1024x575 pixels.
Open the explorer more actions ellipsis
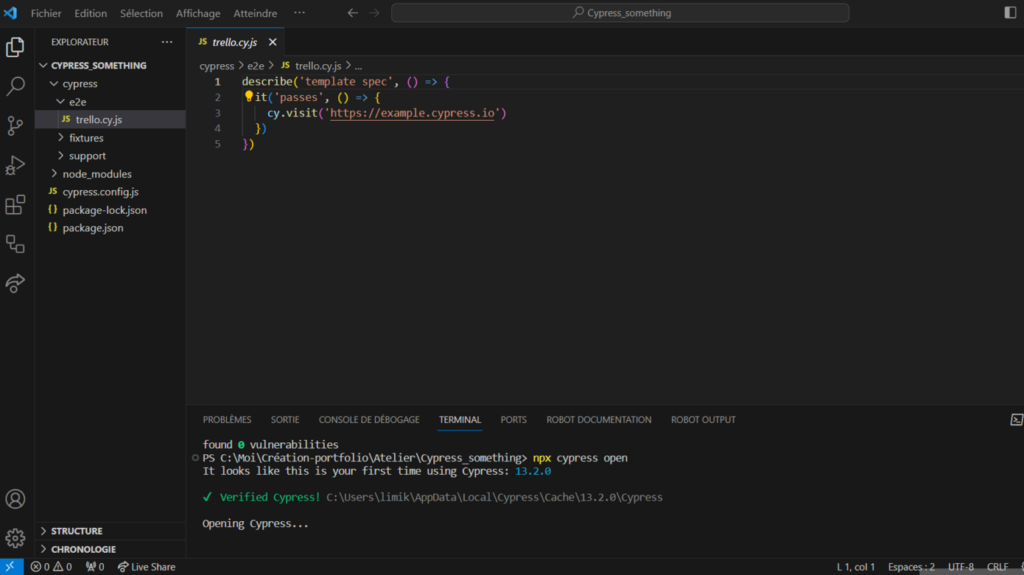pos(167,42)
